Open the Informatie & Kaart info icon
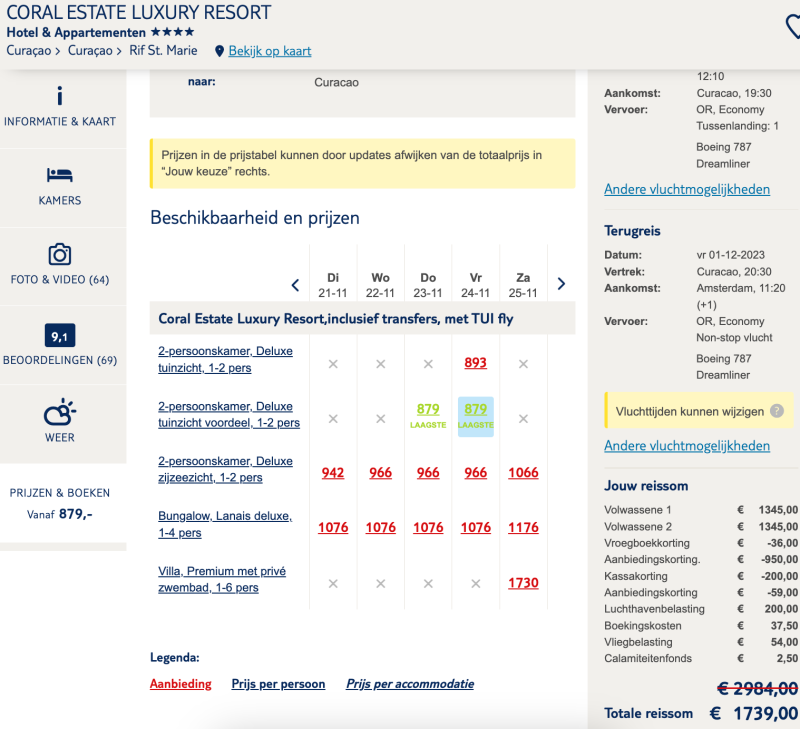 [60, 96]
